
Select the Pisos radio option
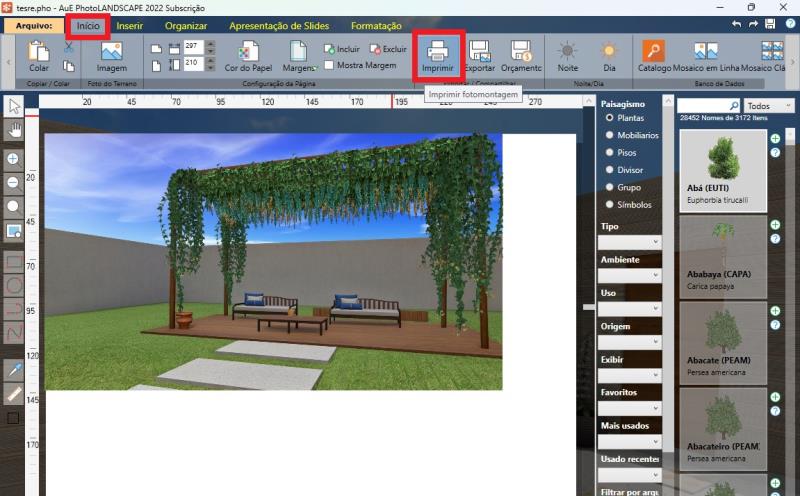609,153
